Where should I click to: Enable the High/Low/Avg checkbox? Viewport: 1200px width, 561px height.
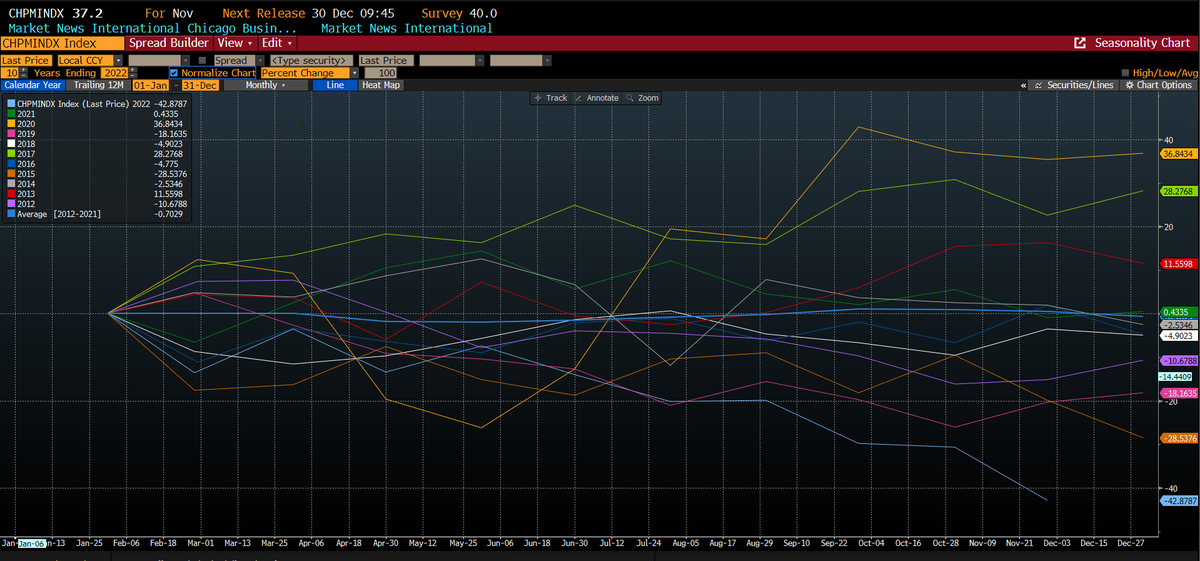pyautogui.click(x=1125, y=73)
